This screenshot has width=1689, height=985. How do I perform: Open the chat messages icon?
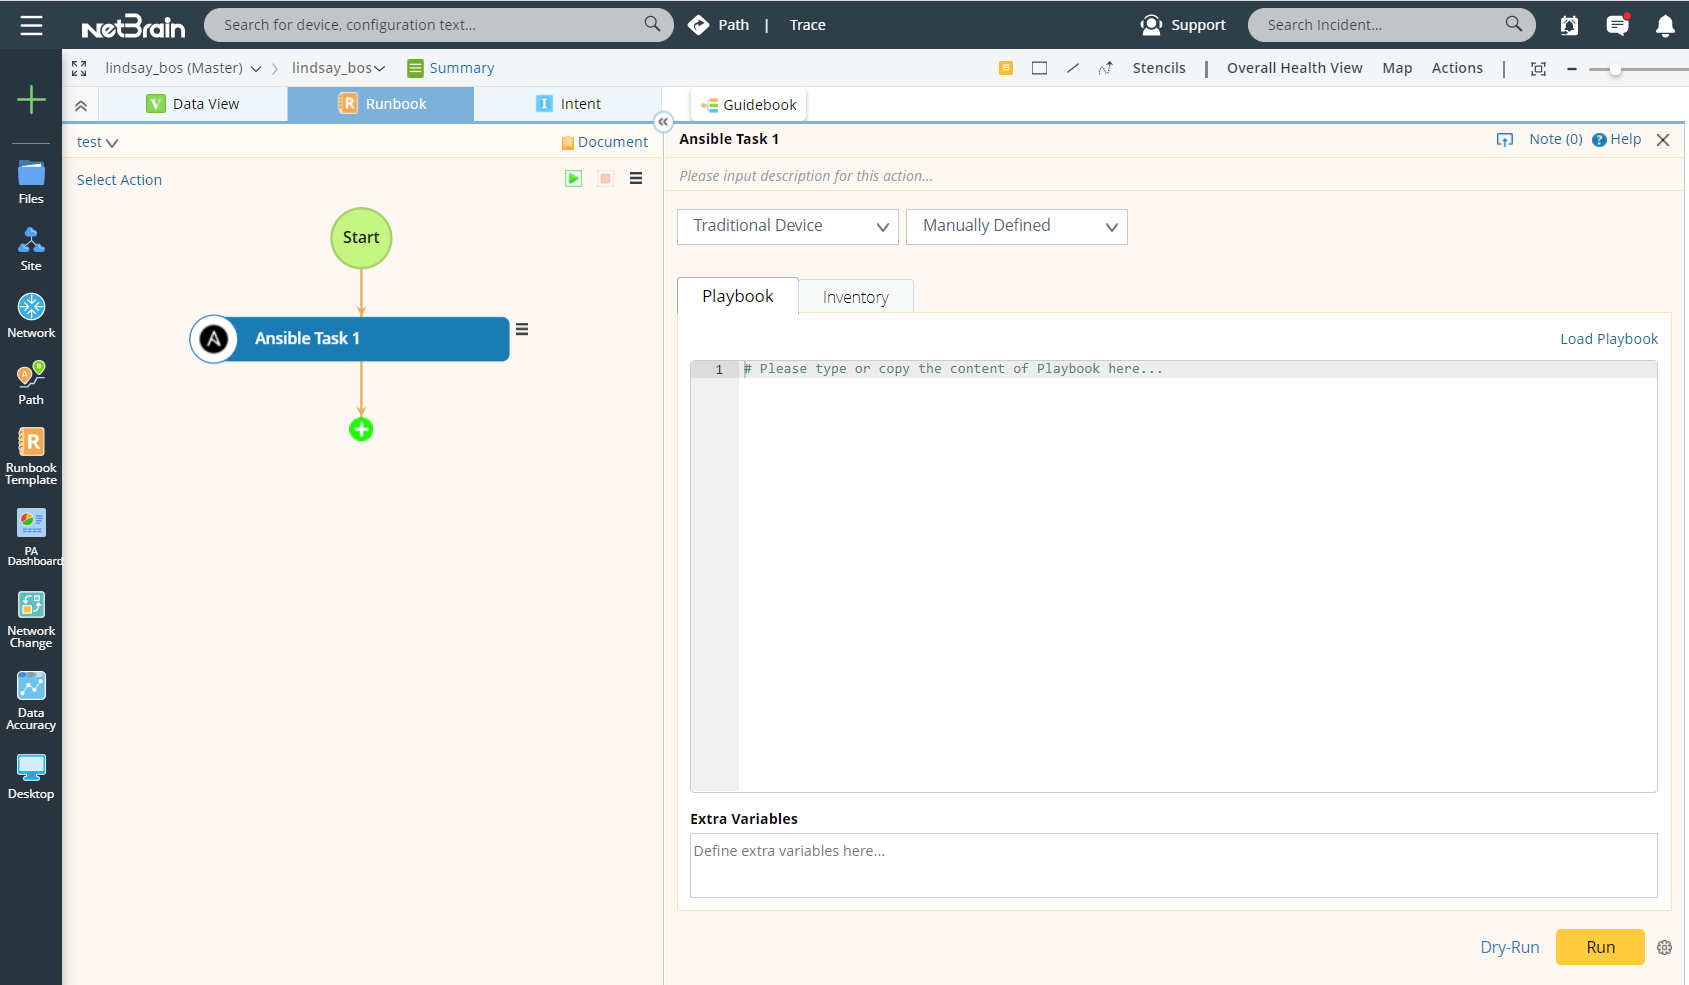pyautogui.click(x=1617, y=25)
